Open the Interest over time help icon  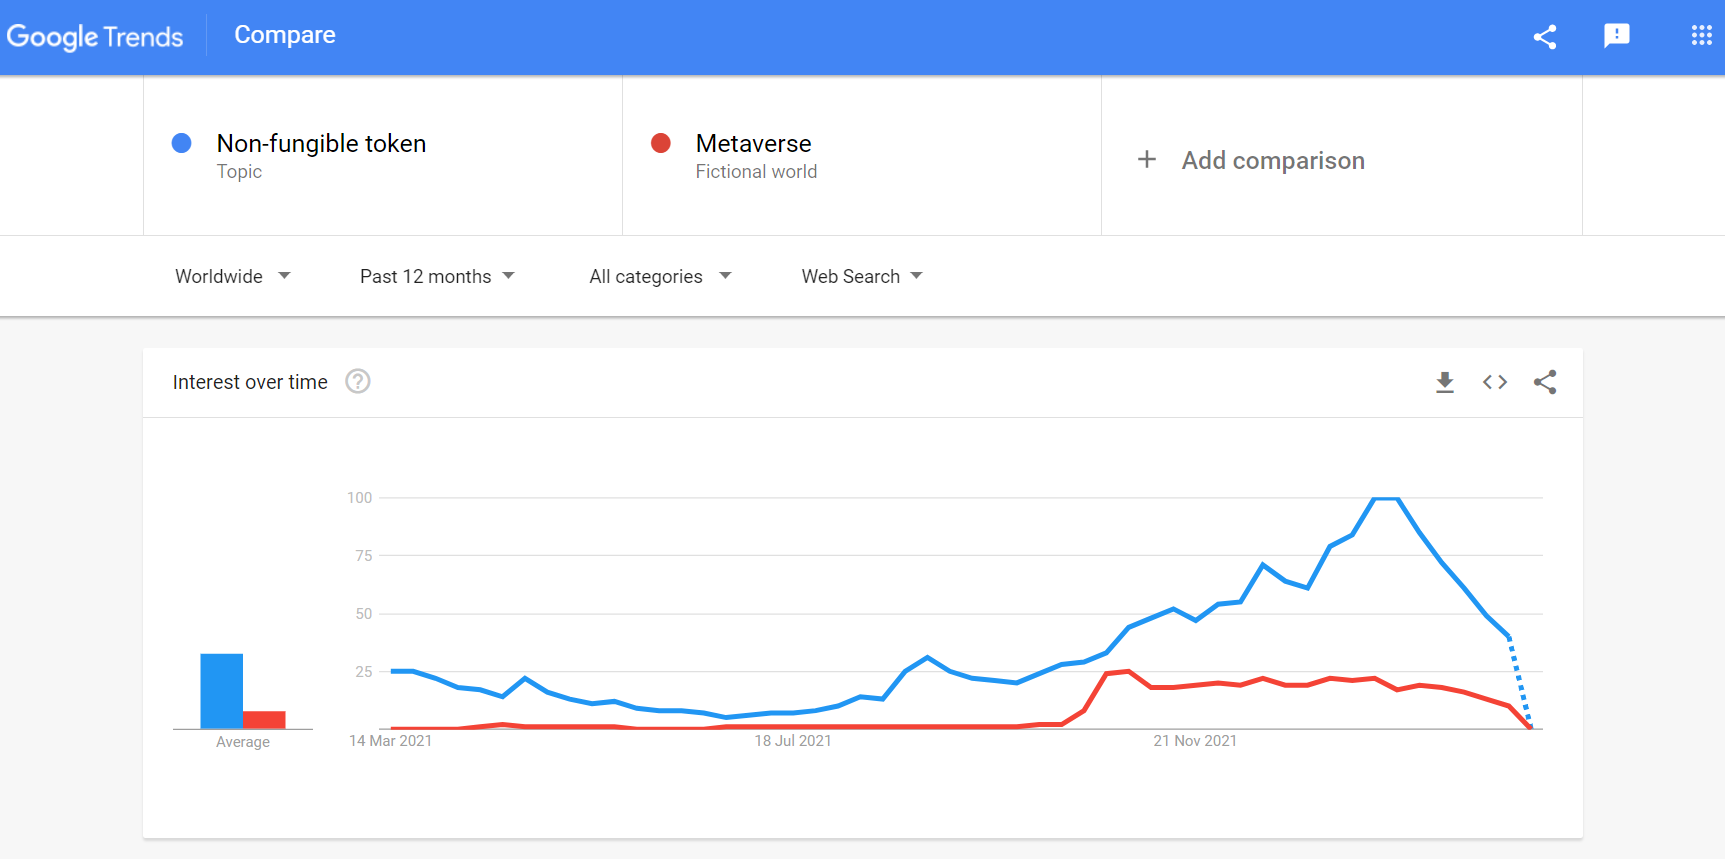click(x=358, y=382)
